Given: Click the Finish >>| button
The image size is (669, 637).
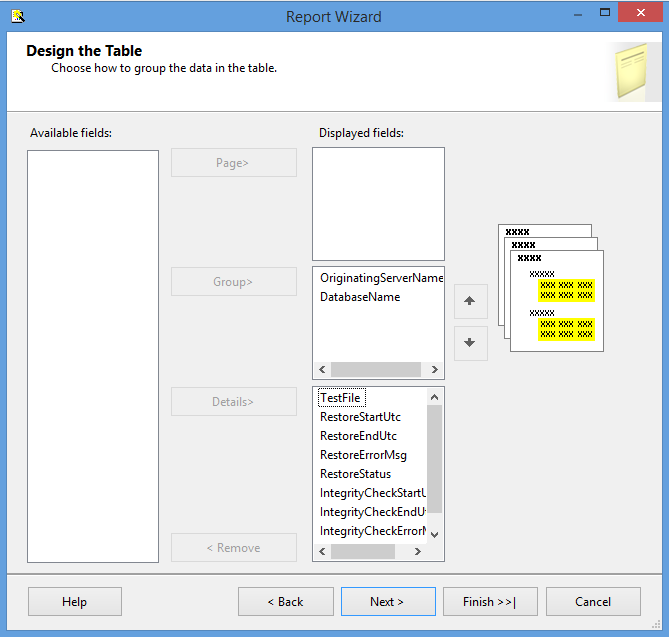Looking at the screenshot, I should (x=490, y=602).
